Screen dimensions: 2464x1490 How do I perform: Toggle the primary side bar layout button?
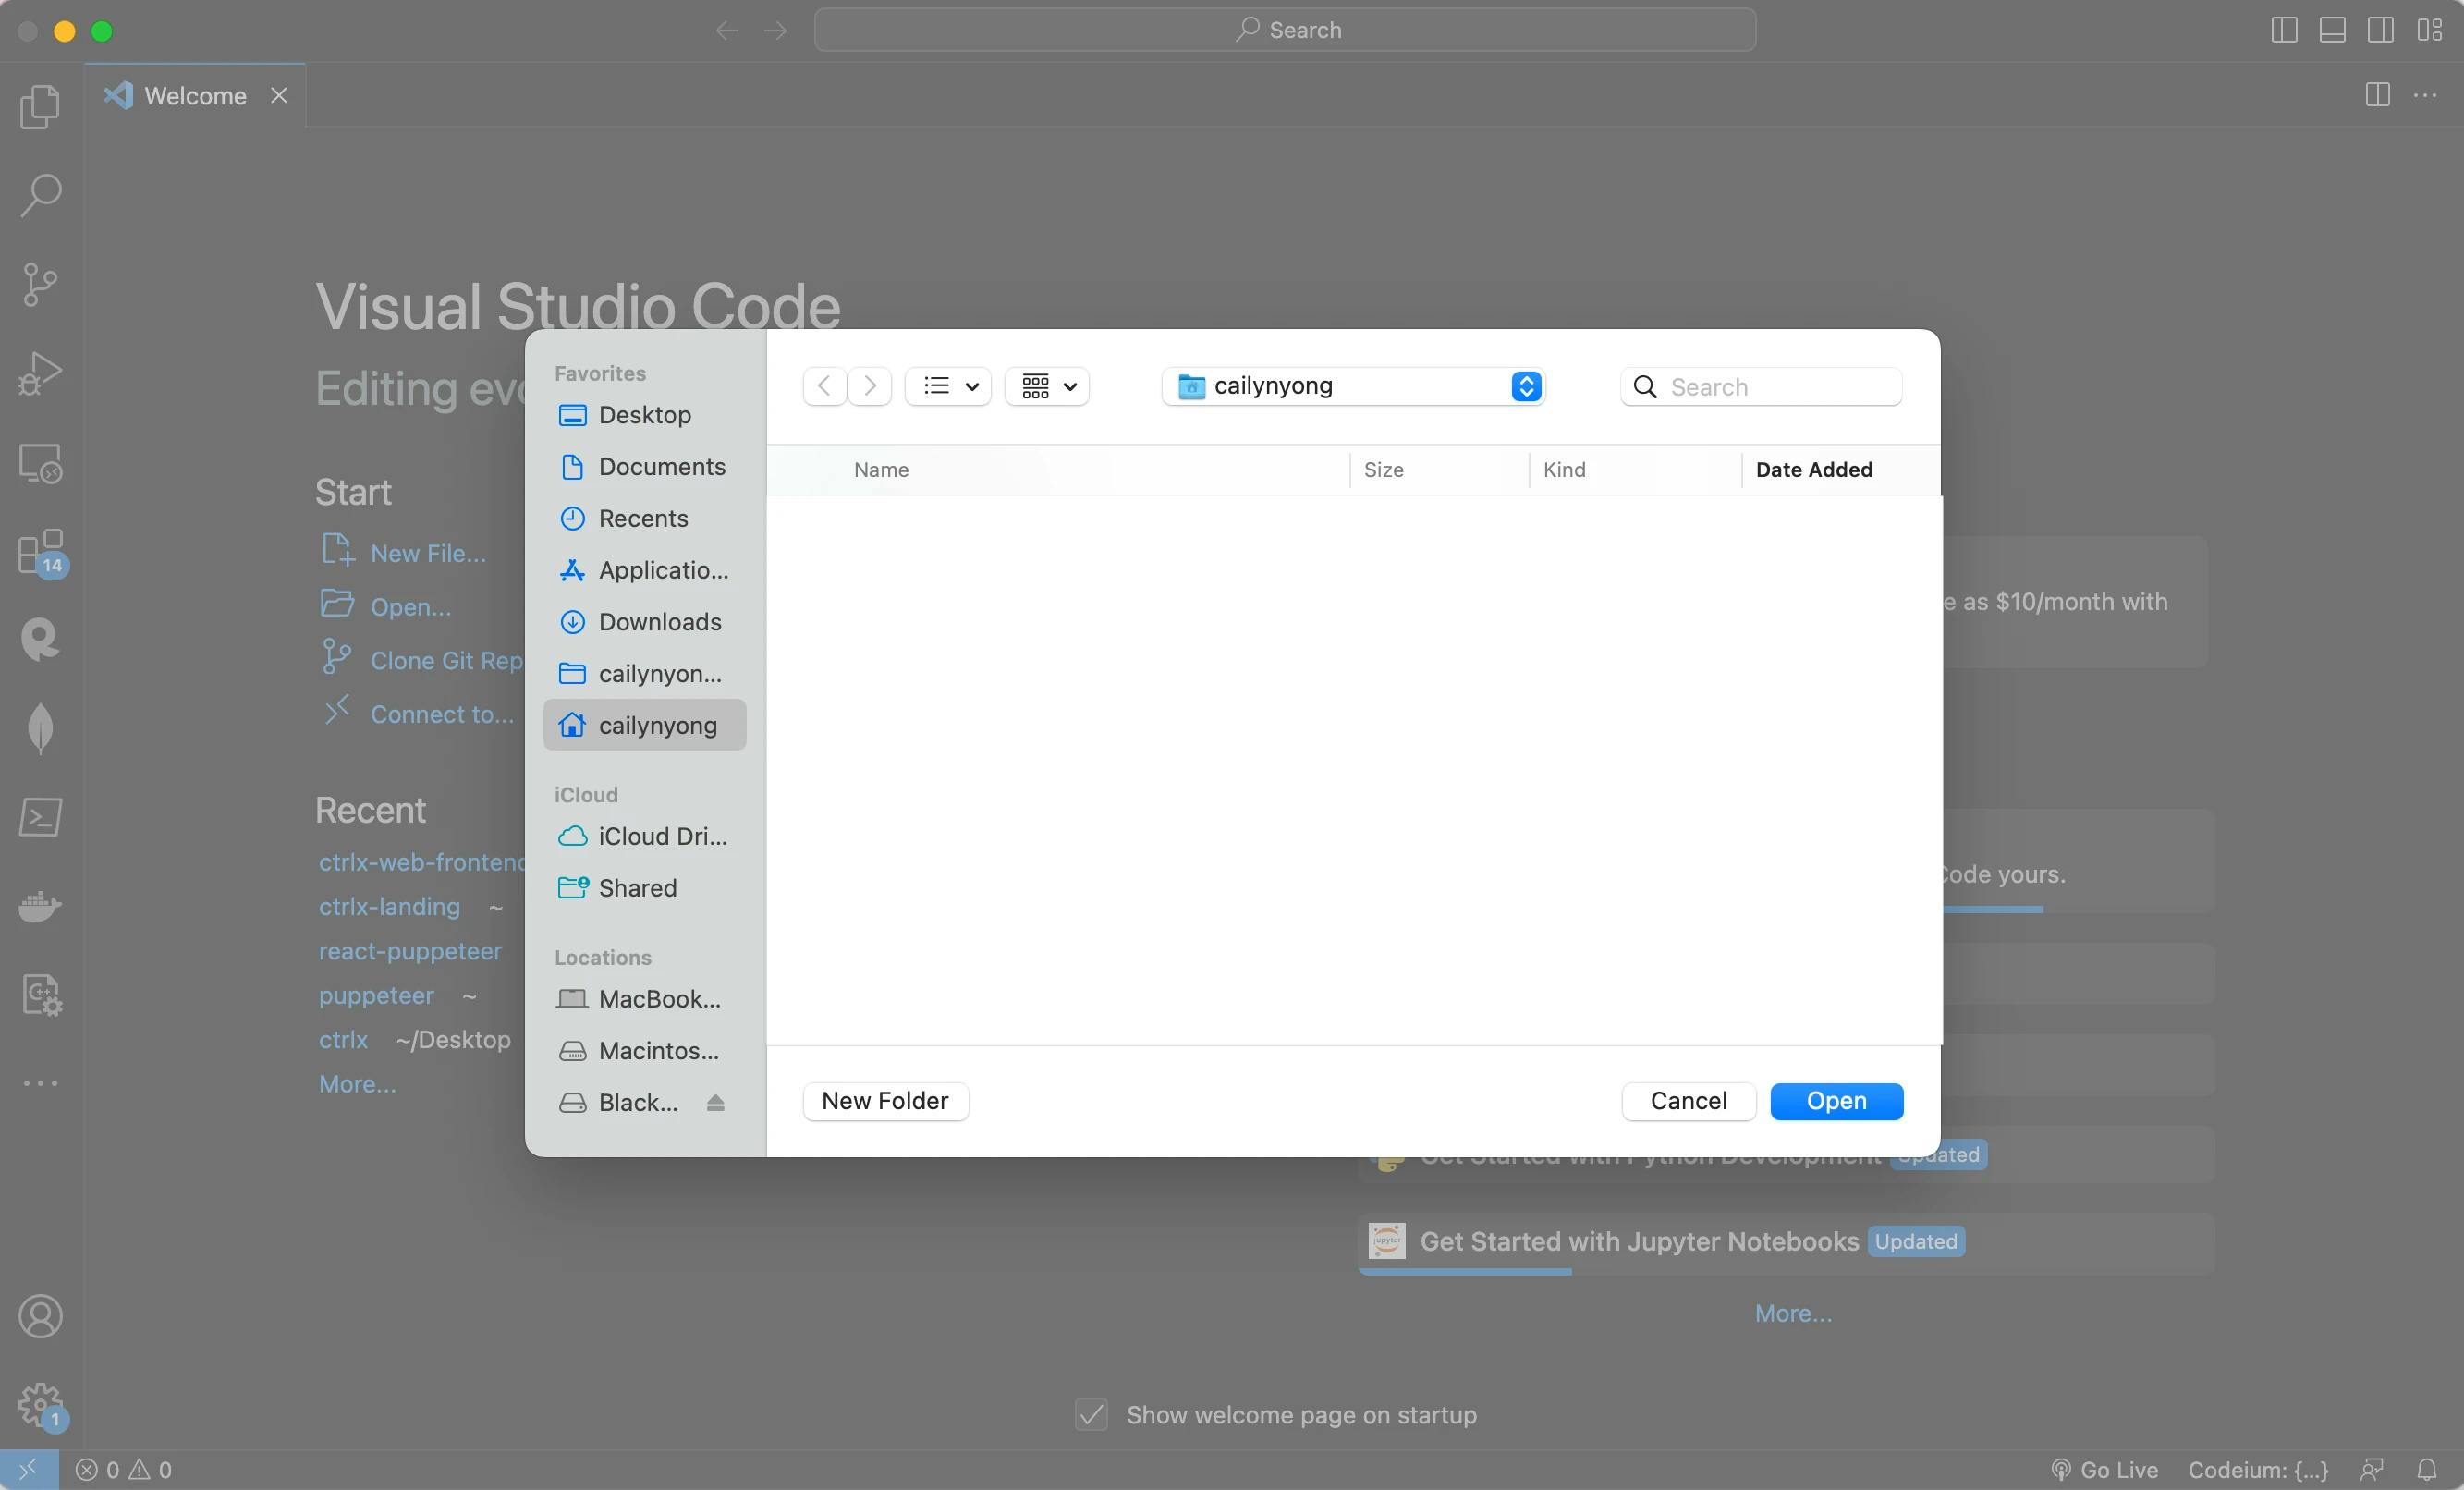tap(2283, 30)
